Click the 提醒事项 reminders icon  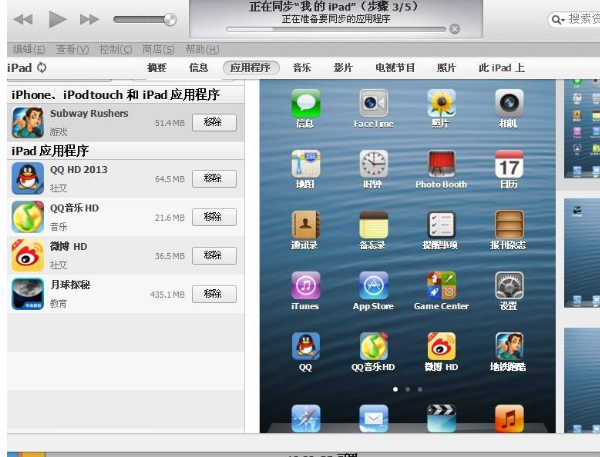pos(441,225)
